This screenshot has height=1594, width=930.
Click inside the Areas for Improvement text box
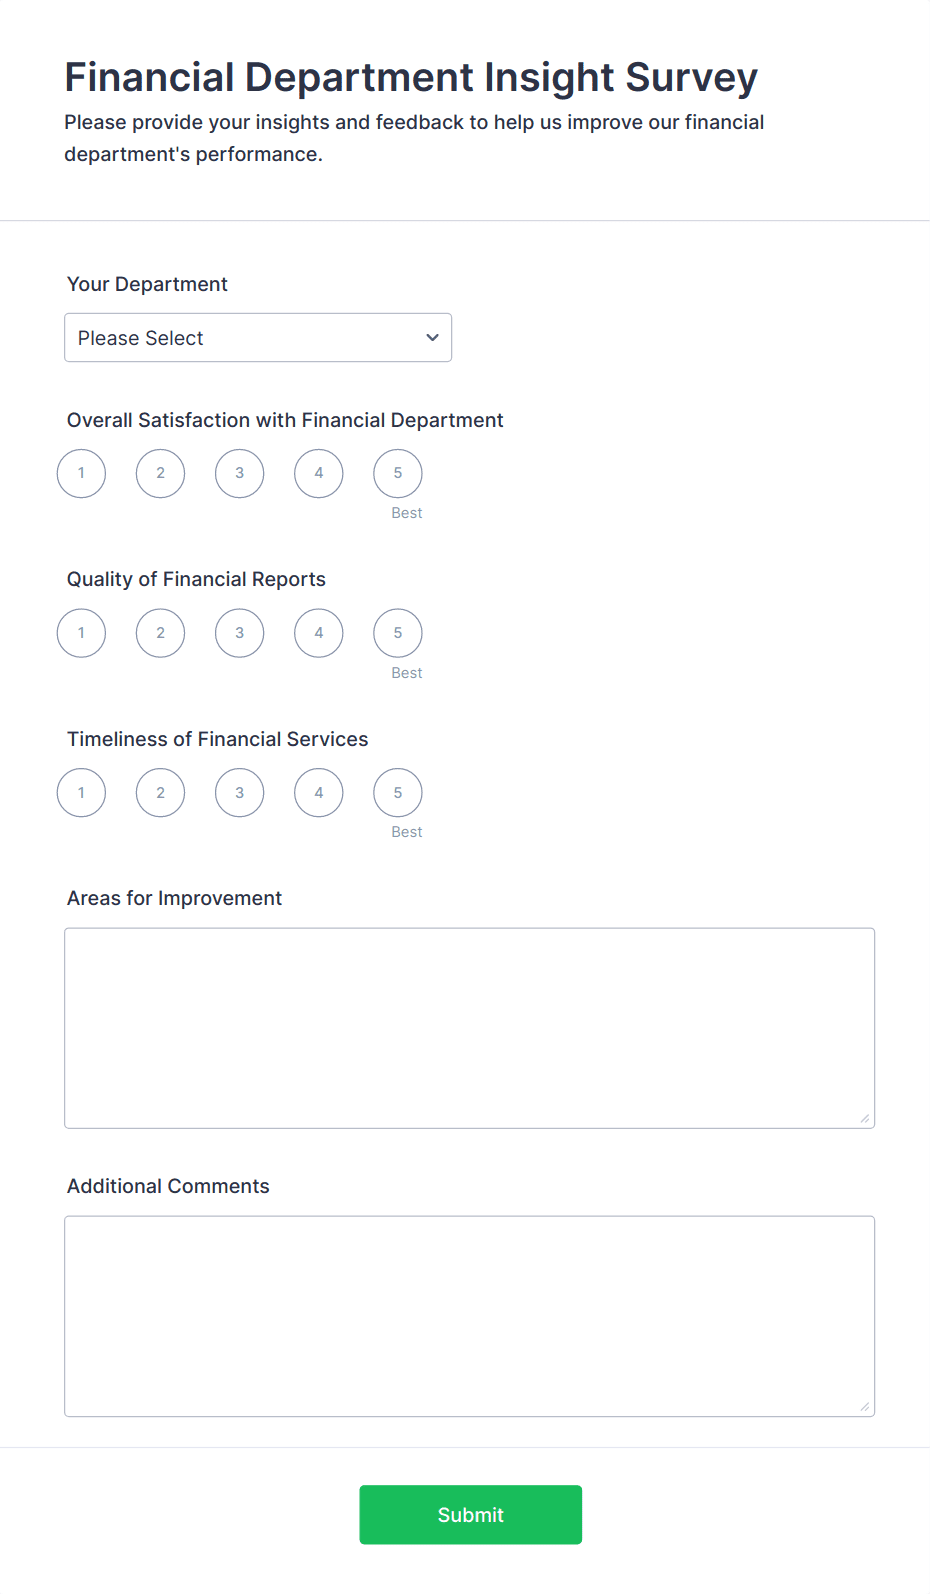469,1027
